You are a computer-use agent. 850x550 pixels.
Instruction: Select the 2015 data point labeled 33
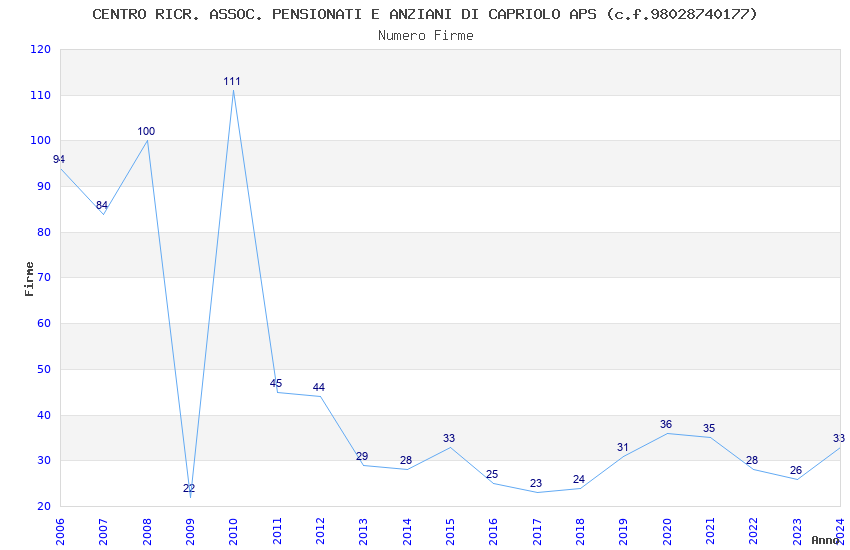tap(449, 438)
